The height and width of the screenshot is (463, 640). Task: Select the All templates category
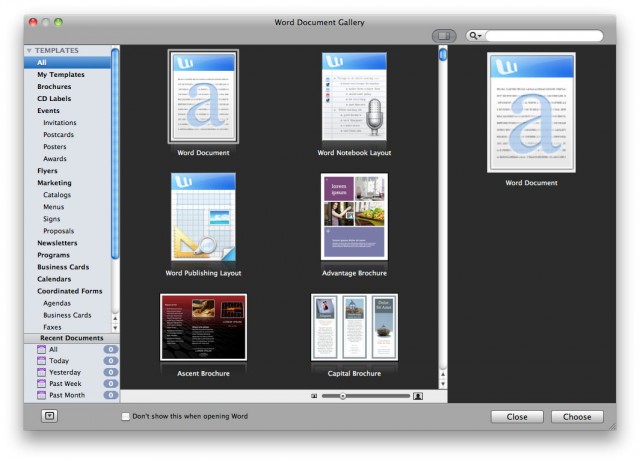(67, 62)
